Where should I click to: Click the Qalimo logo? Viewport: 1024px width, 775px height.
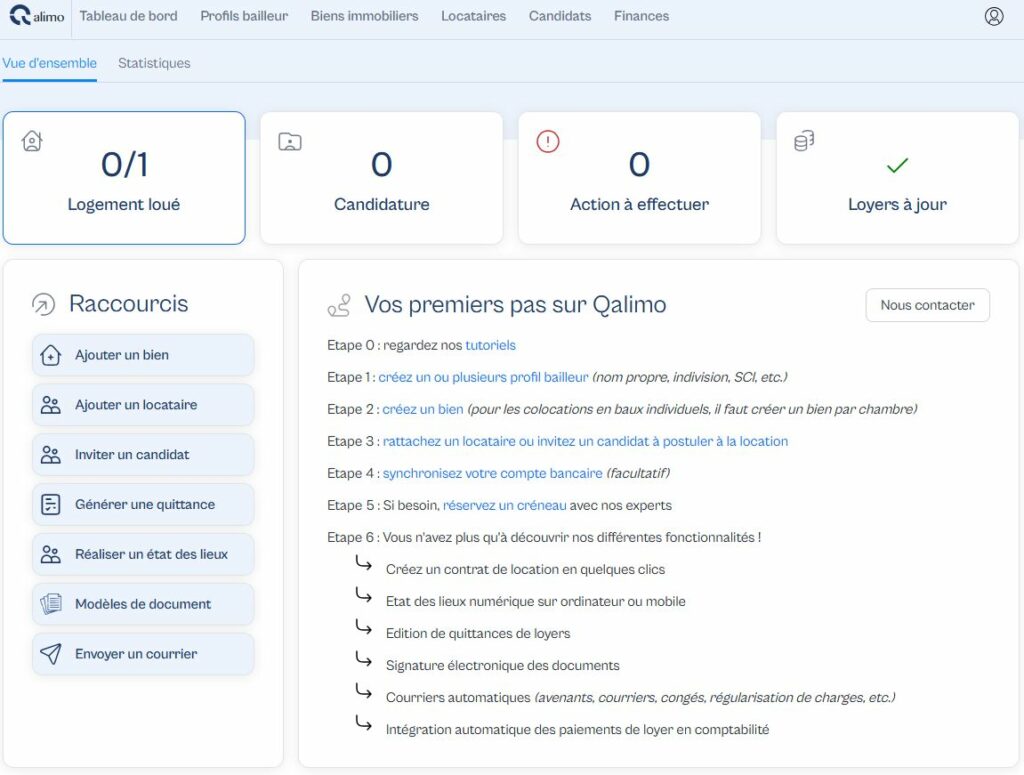[37, 16]
